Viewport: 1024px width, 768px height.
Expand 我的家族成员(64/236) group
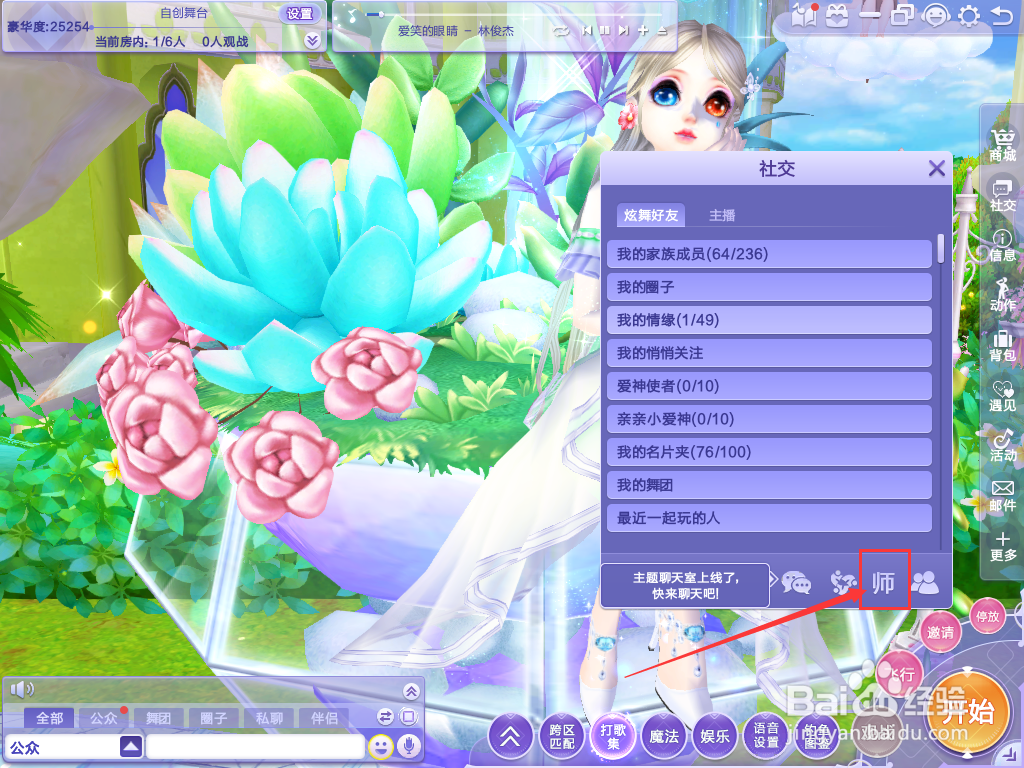point(769,254)
